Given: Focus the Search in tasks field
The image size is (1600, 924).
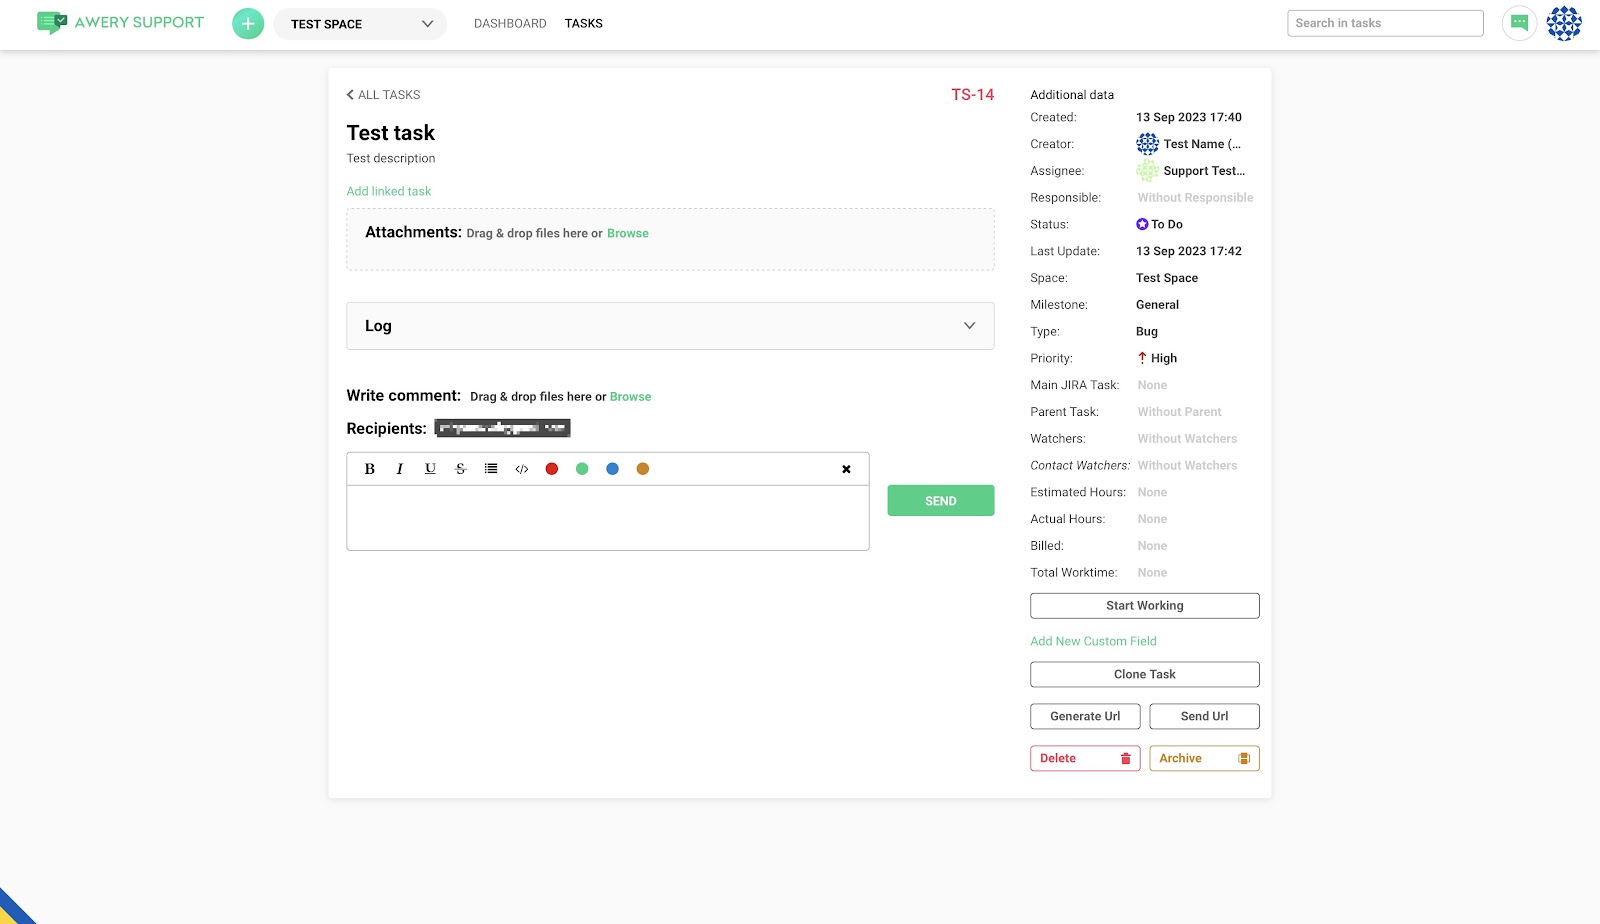Looking at the screenshot, I should [1384, 24].
